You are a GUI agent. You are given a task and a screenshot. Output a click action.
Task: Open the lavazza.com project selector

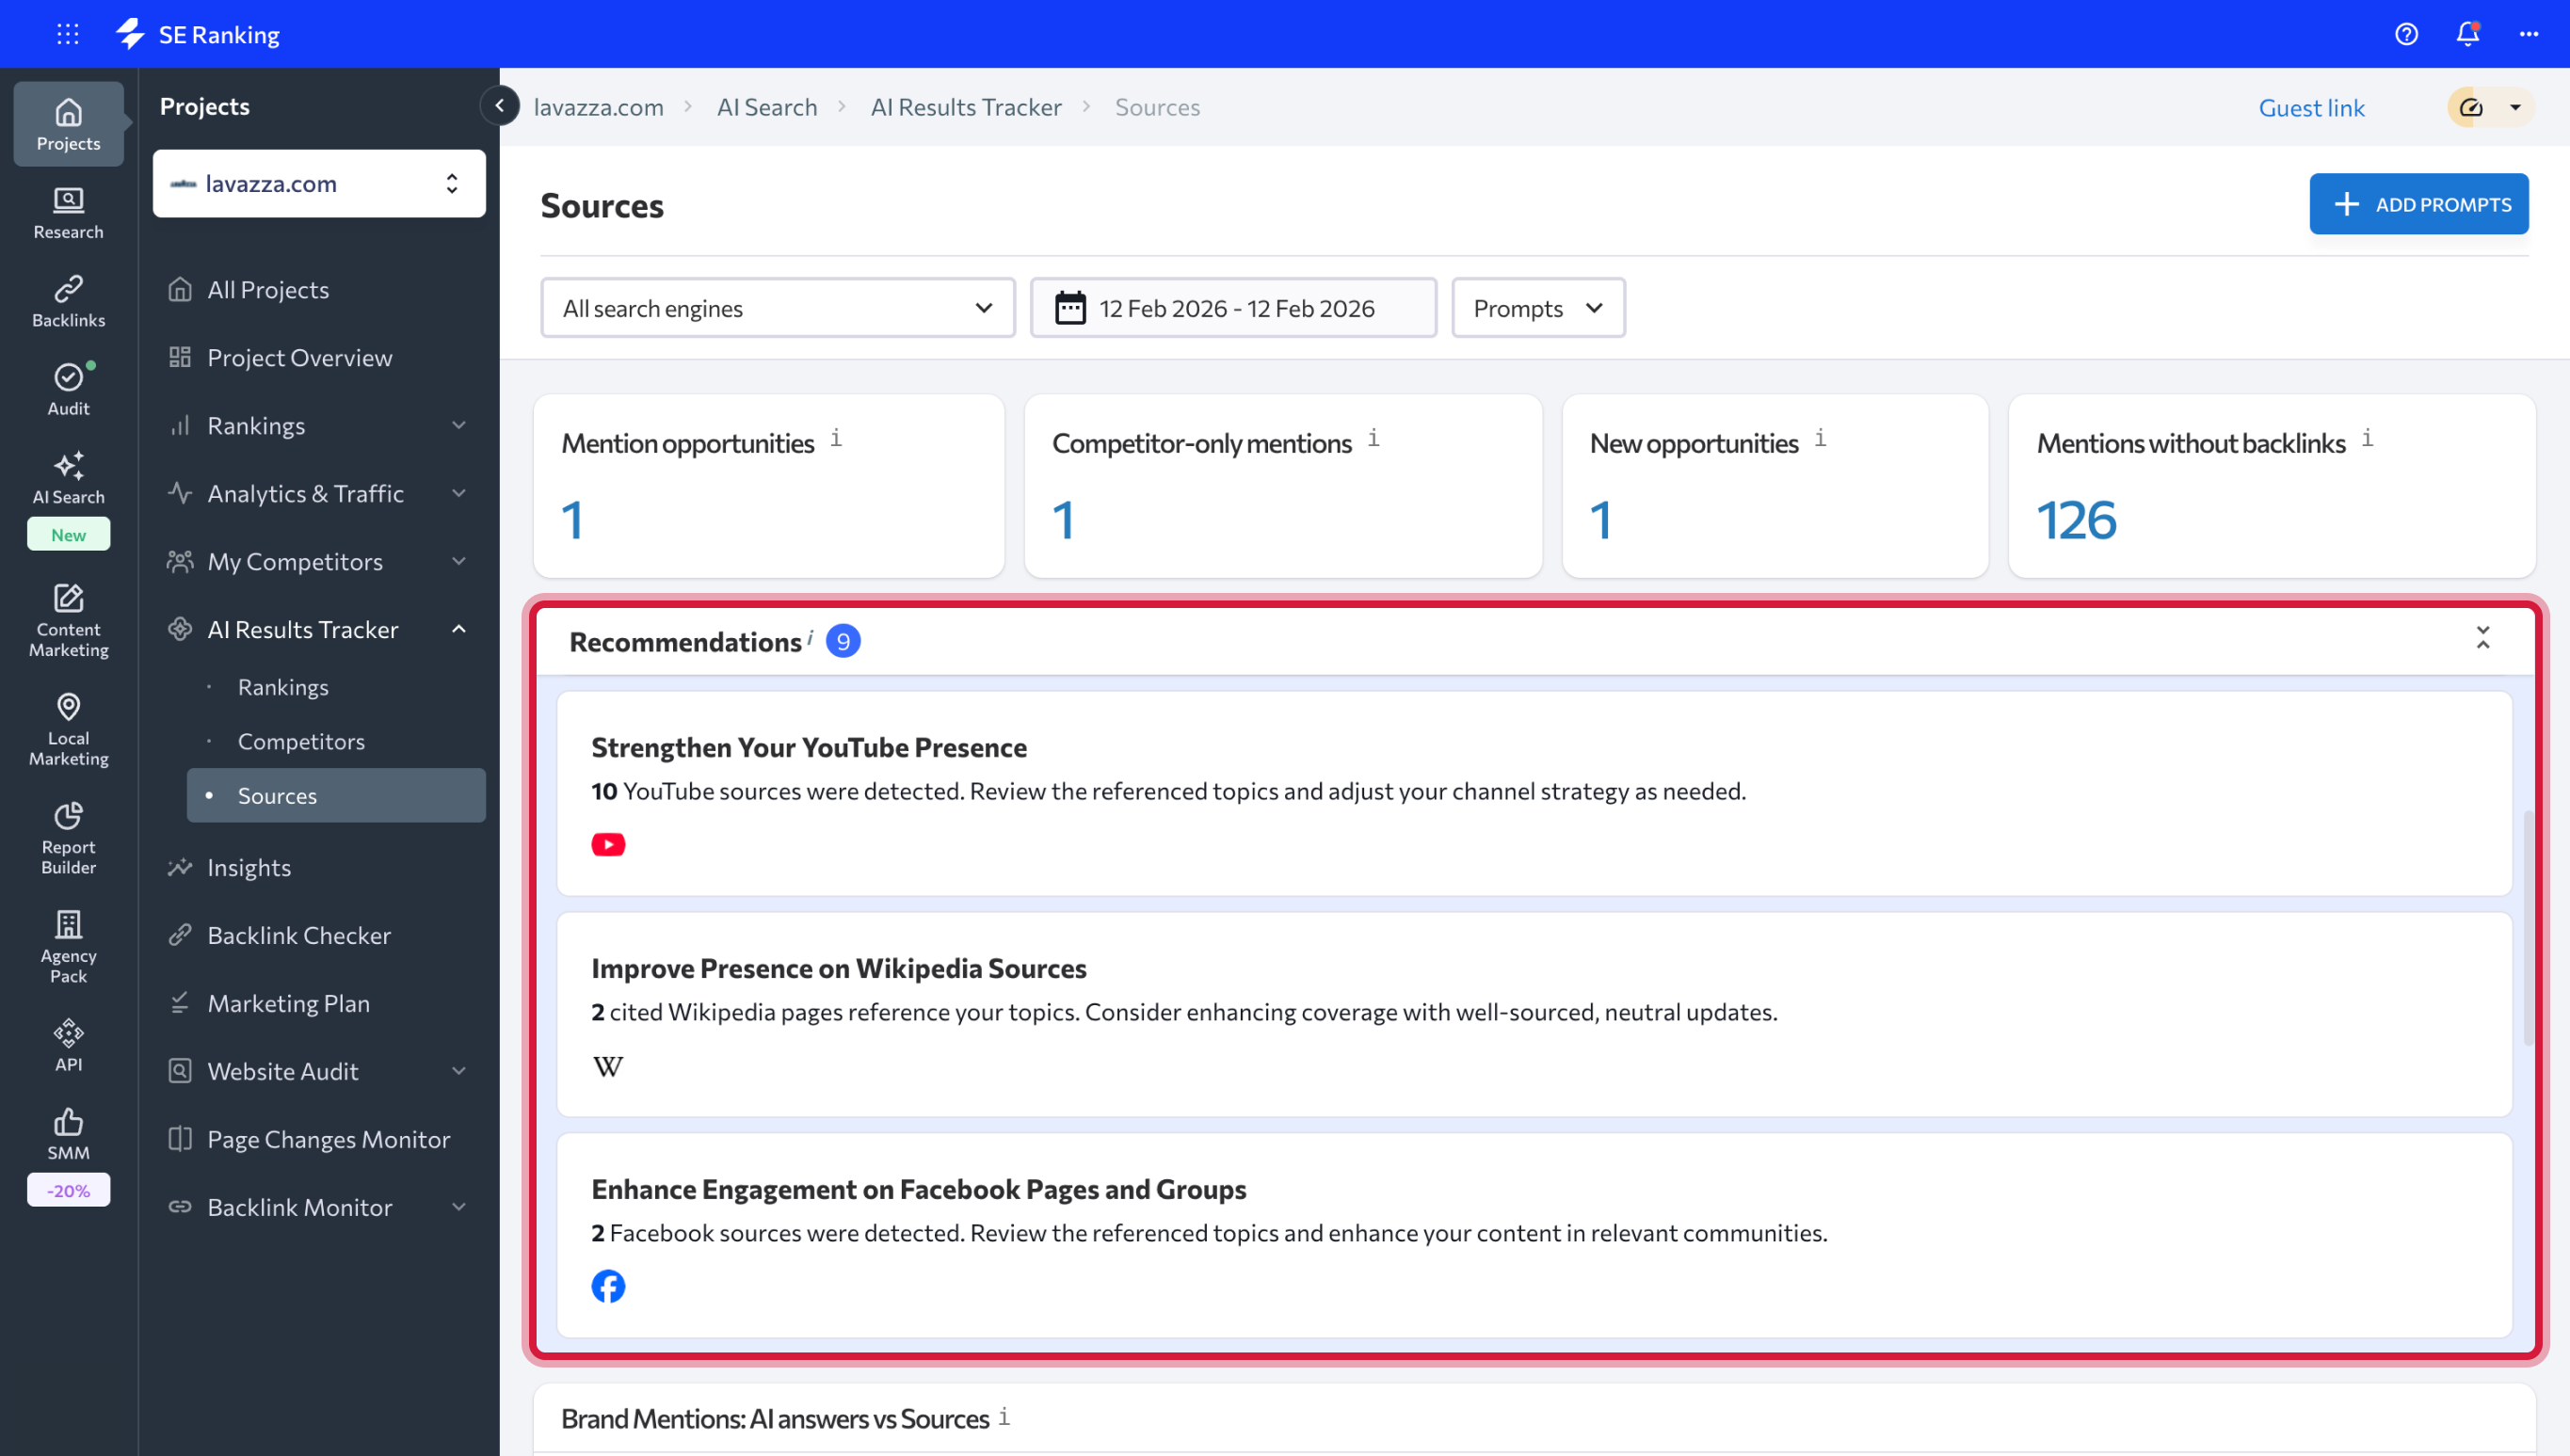[319, 184]
